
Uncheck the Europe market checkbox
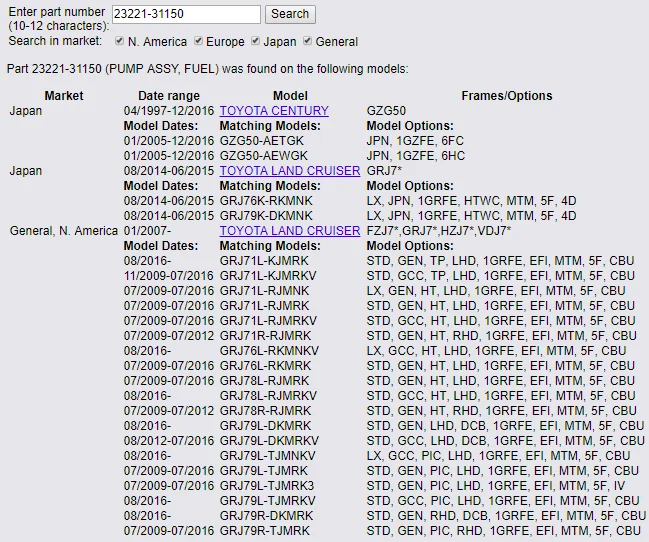pyautogui.click(x=198, y=41)
